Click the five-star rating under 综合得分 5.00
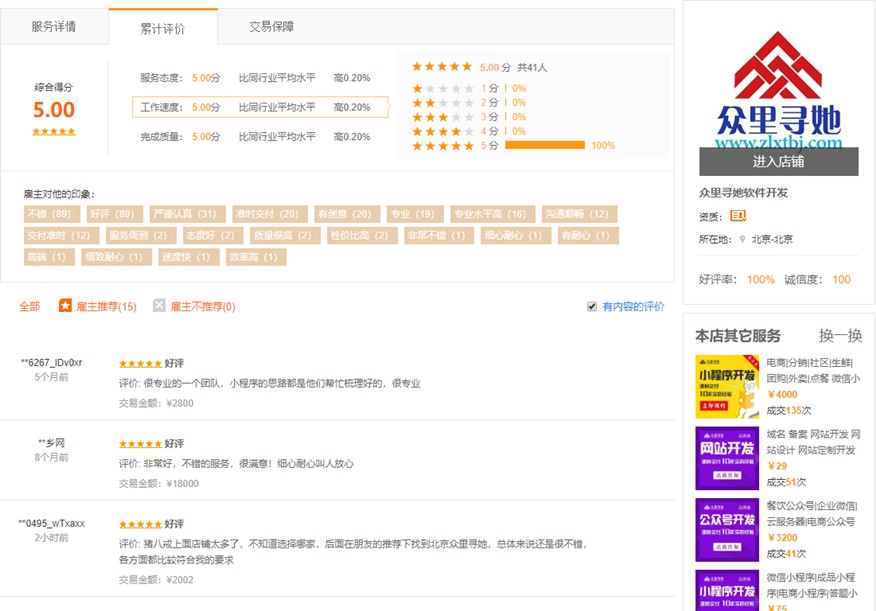876x611 pixels. click(x=54, y=131)
